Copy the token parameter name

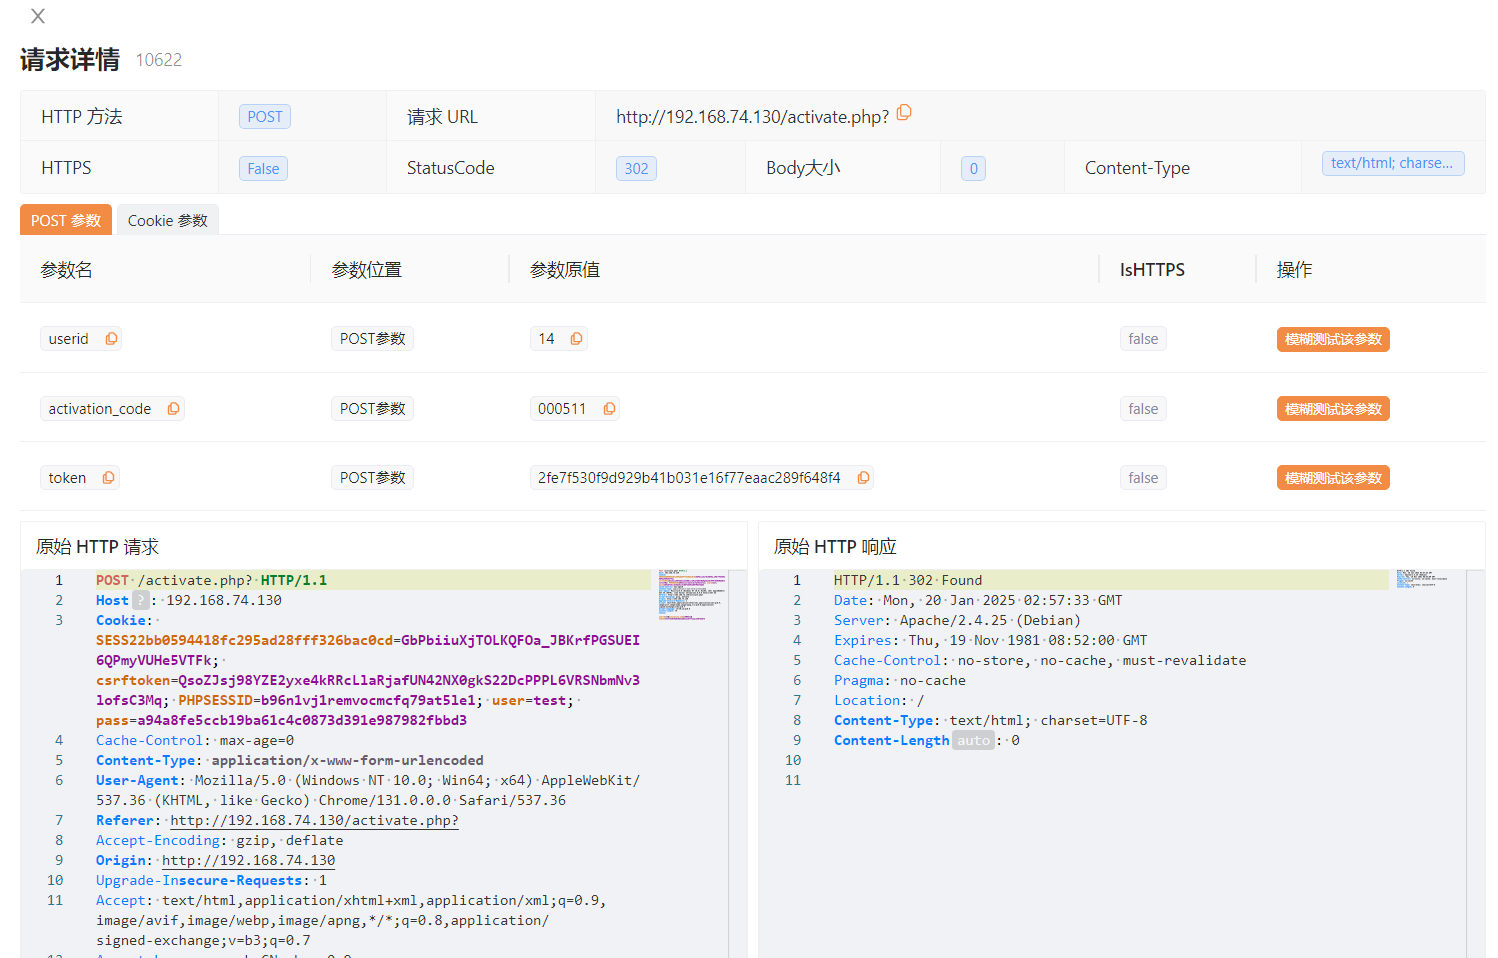(108, 478)
